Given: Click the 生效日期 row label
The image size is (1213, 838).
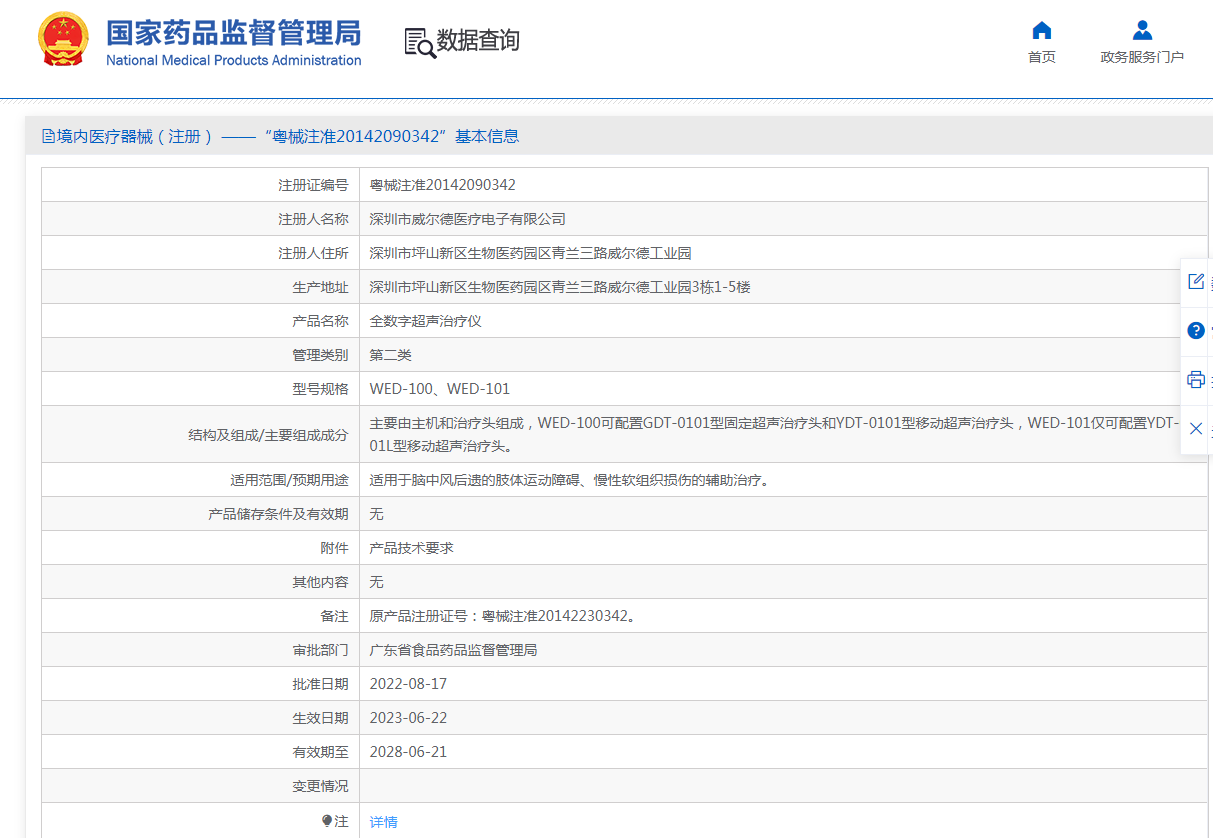Looking at the screenshot, I should (x=320, y=718).
